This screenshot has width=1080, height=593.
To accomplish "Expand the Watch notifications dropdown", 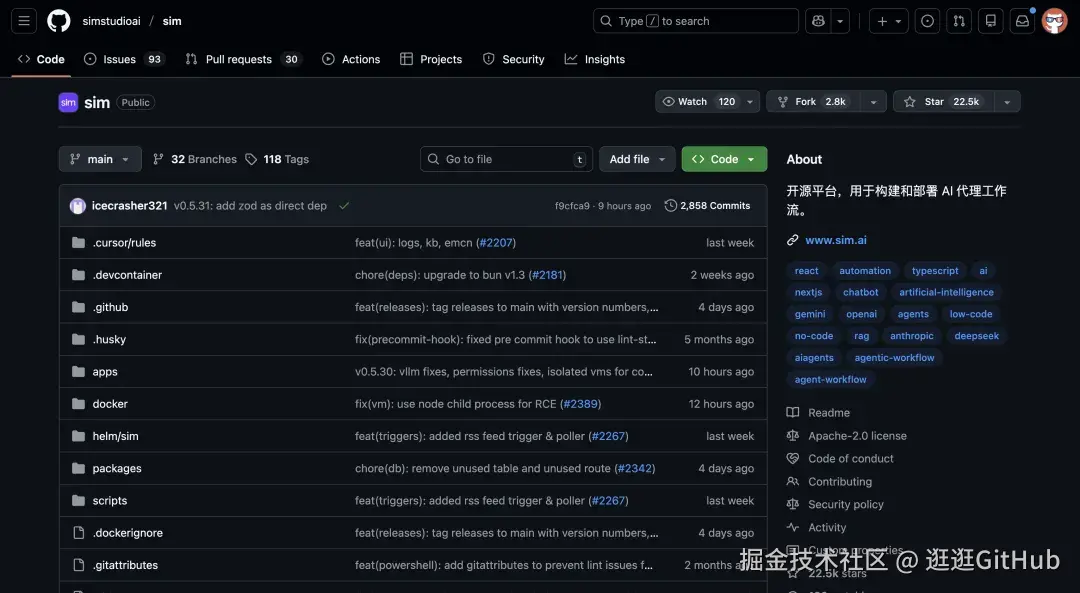I will click(x=750, y=102).
